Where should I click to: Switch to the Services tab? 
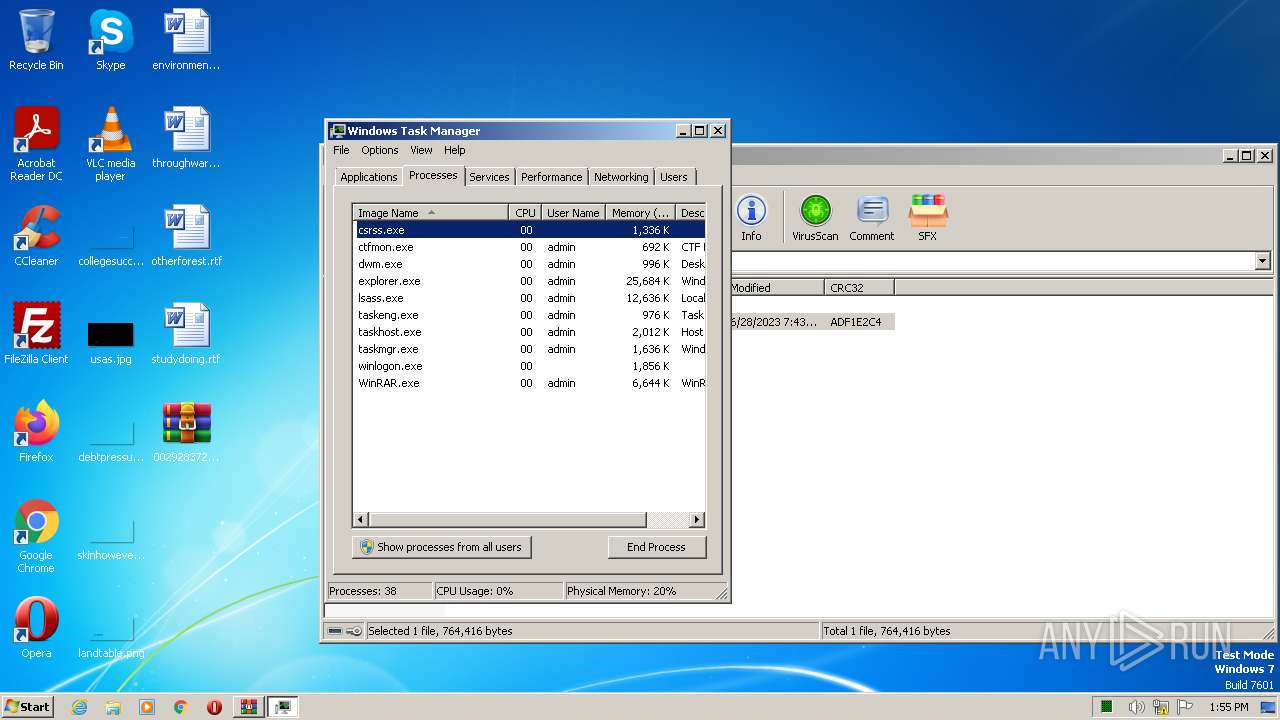point(489,177)
